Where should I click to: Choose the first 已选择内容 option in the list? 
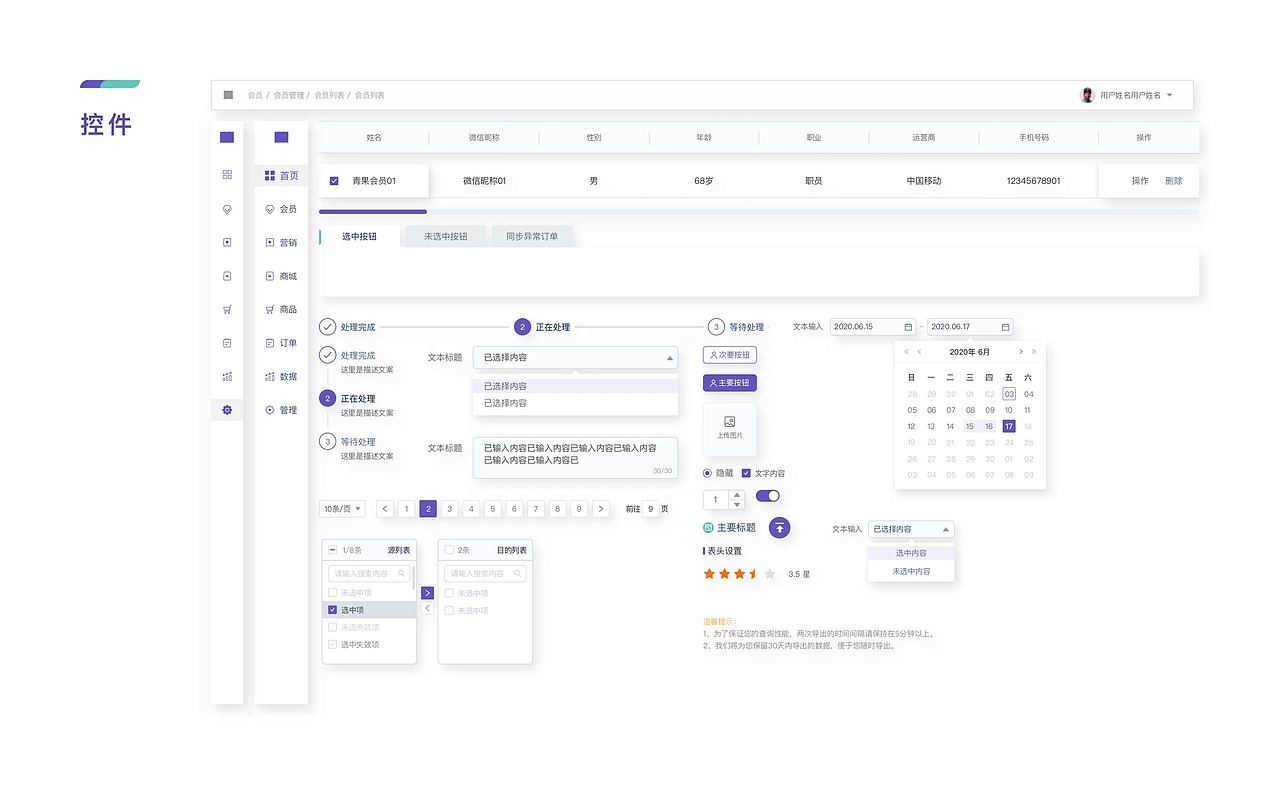click(575, 386)
